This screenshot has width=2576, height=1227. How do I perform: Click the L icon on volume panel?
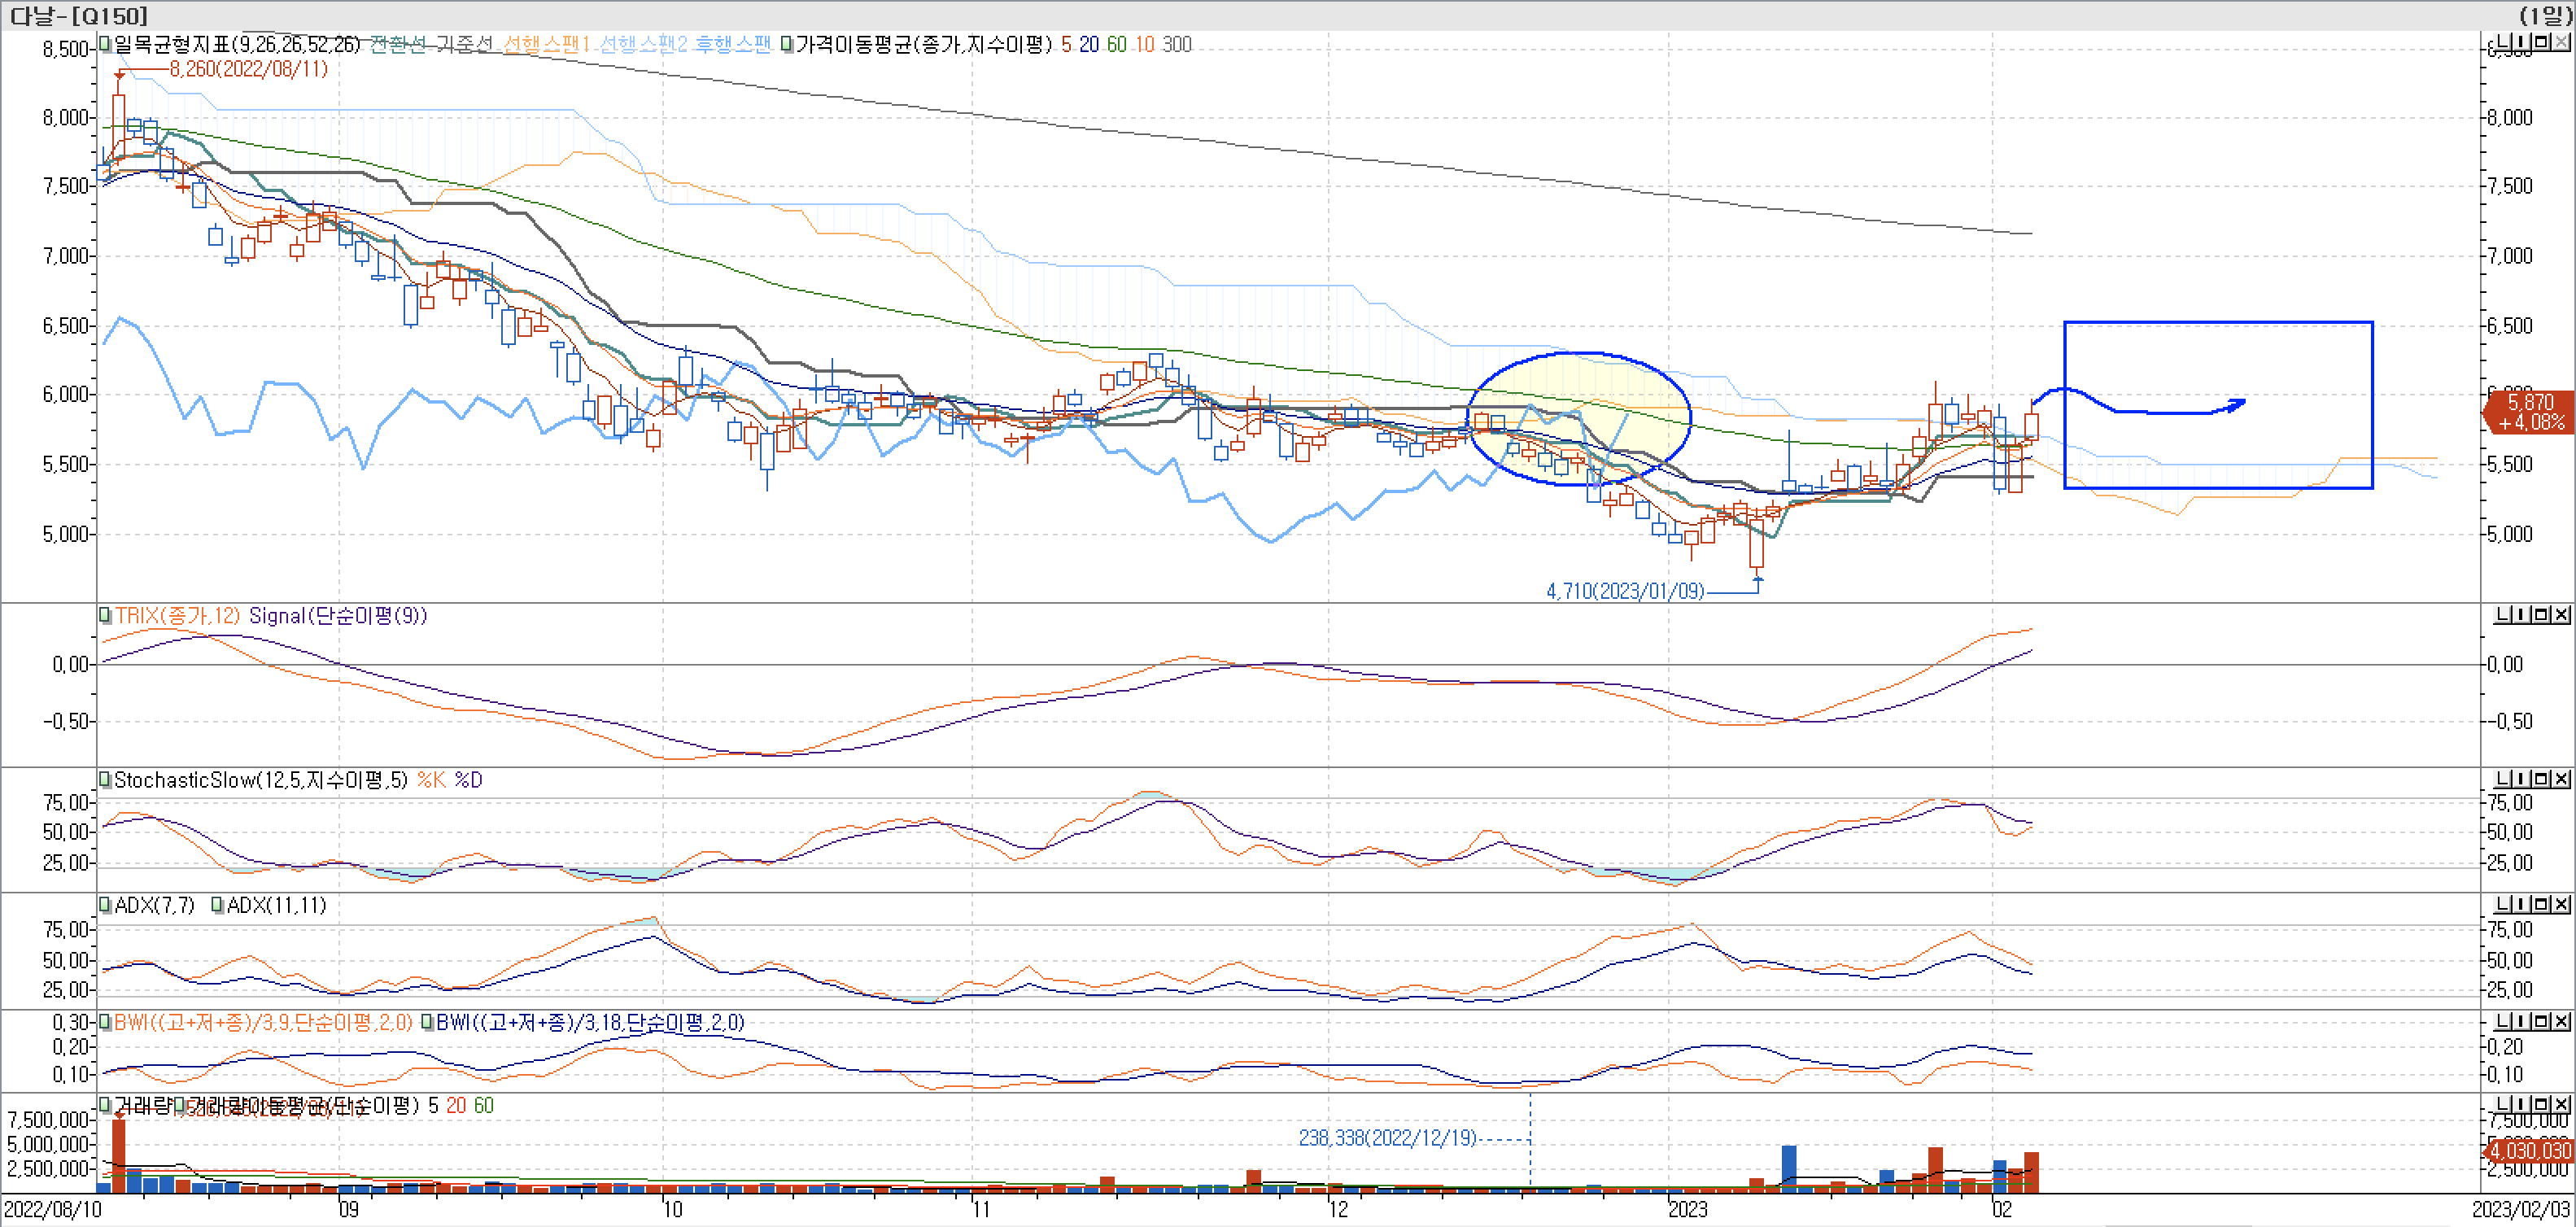click(x=2503, y=1104)
